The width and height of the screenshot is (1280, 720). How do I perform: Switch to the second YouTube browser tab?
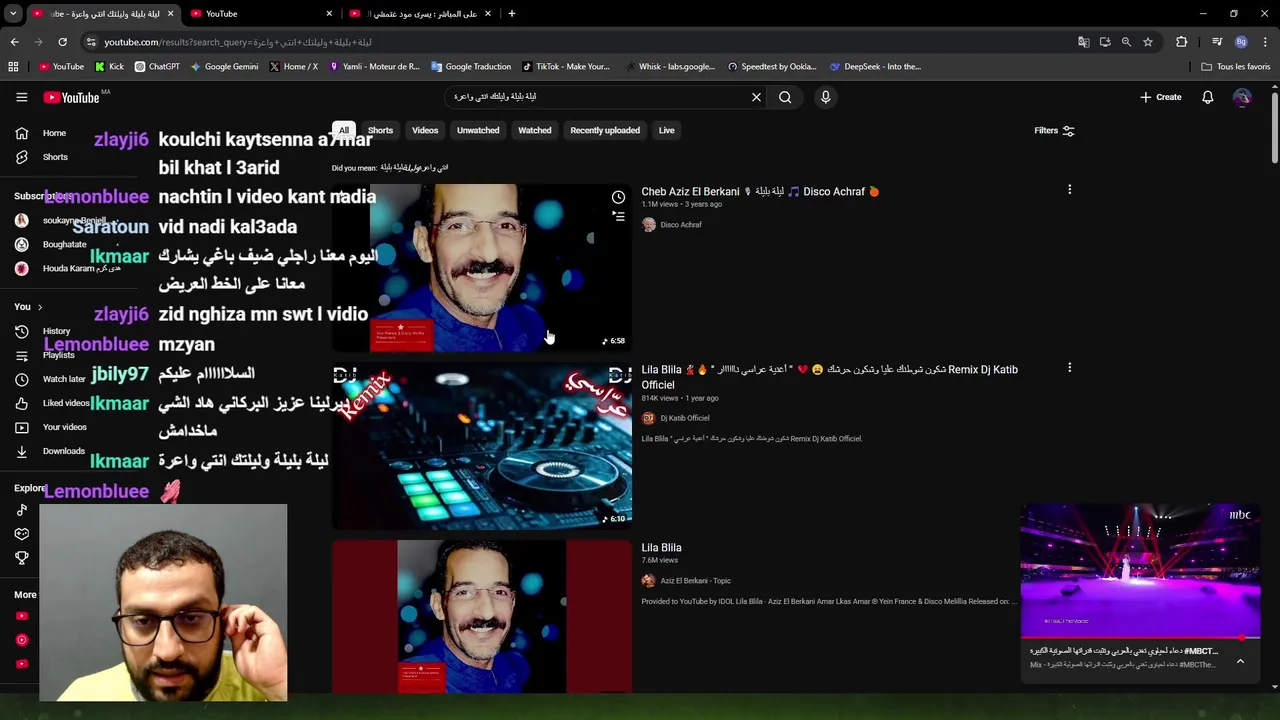260,14
